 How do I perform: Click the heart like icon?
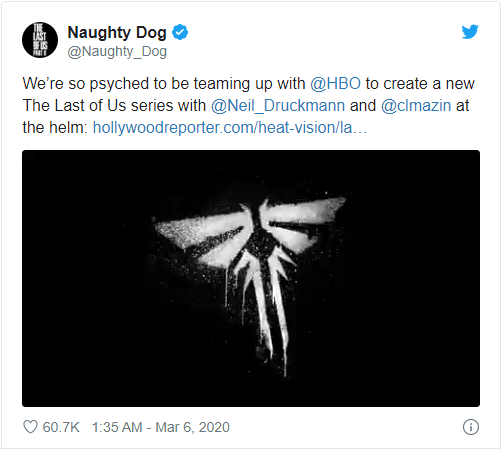(x=30, y=427)
